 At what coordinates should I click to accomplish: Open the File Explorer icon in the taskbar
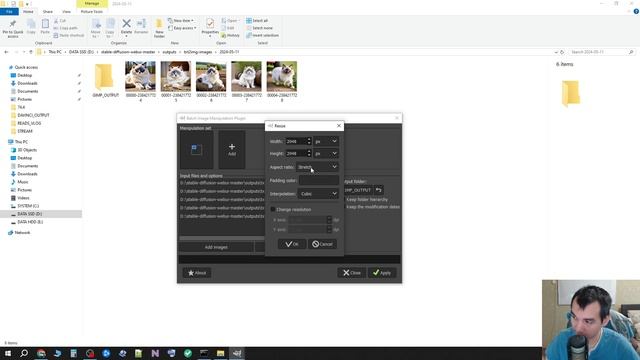[x=220, y=353]
